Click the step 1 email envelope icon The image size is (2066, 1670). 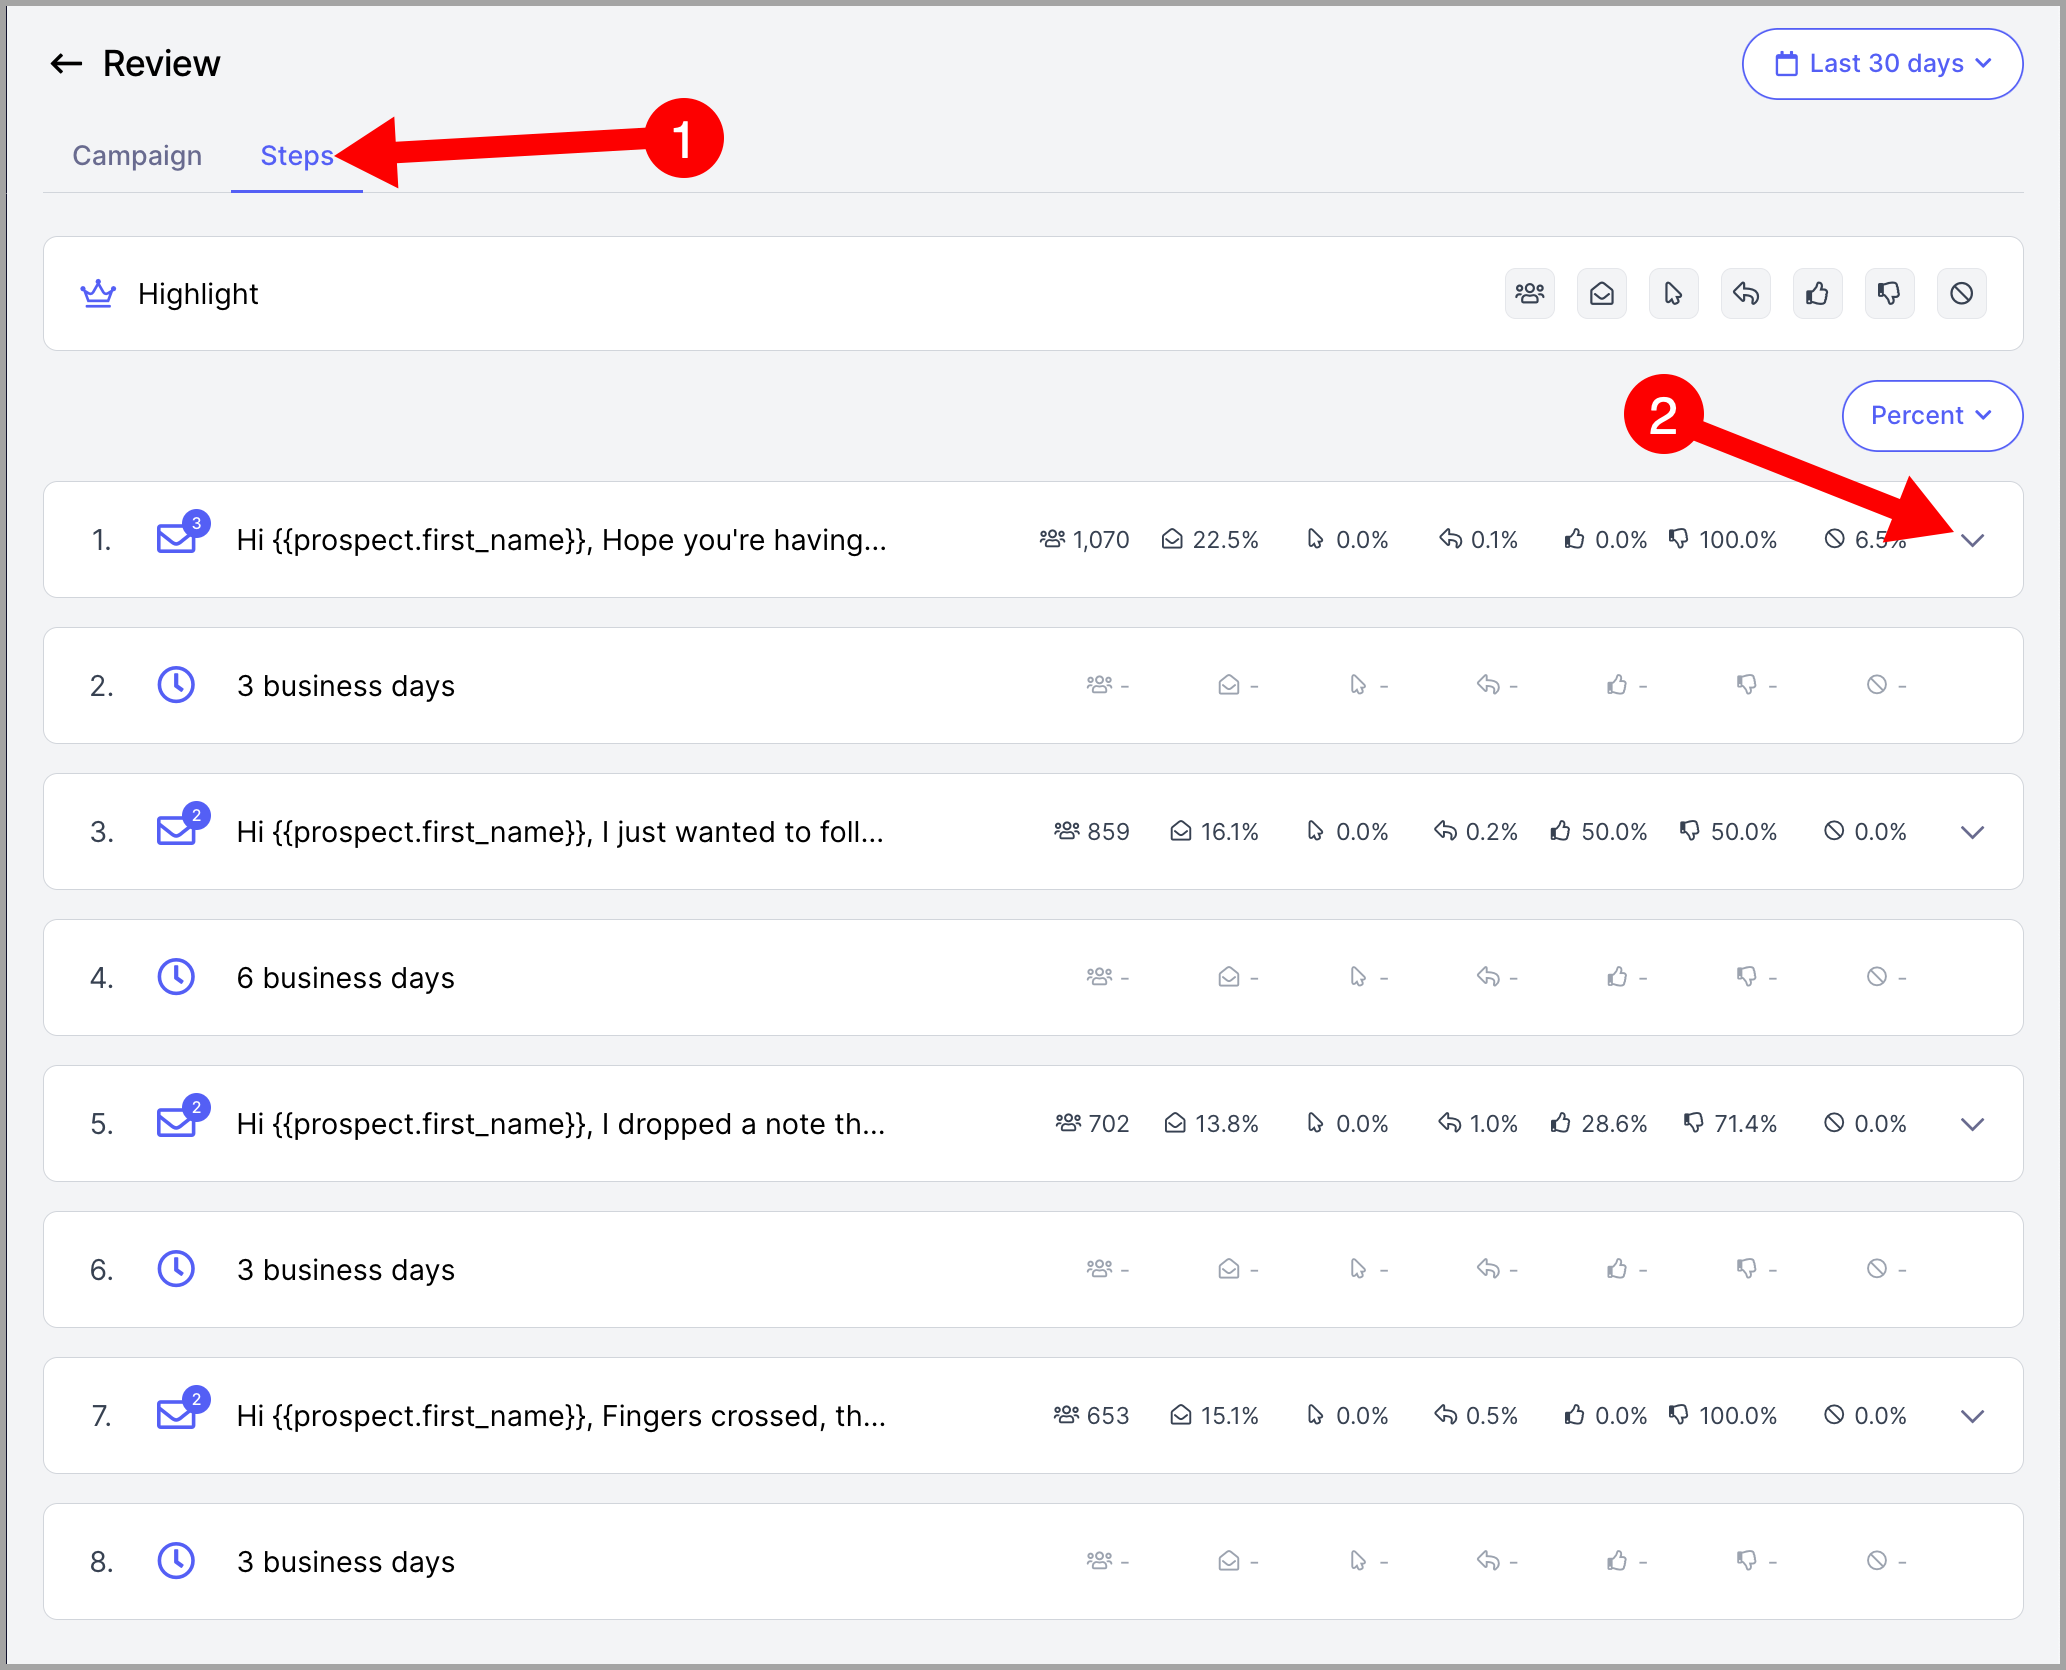(177, 538)
